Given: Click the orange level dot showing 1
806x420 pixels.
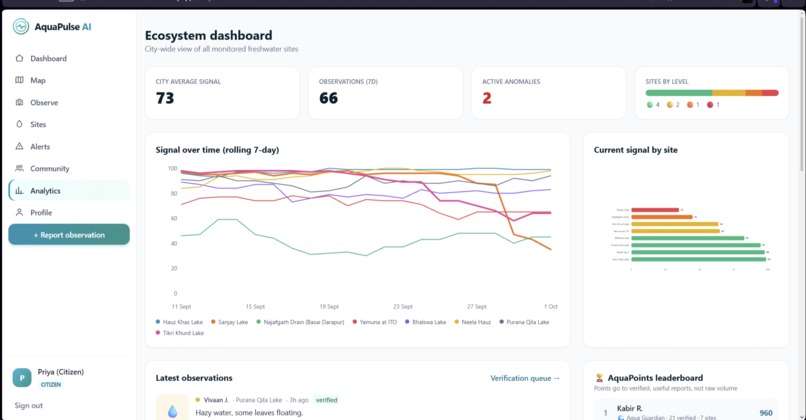Looking at the screenshot, I should [690, 104].
